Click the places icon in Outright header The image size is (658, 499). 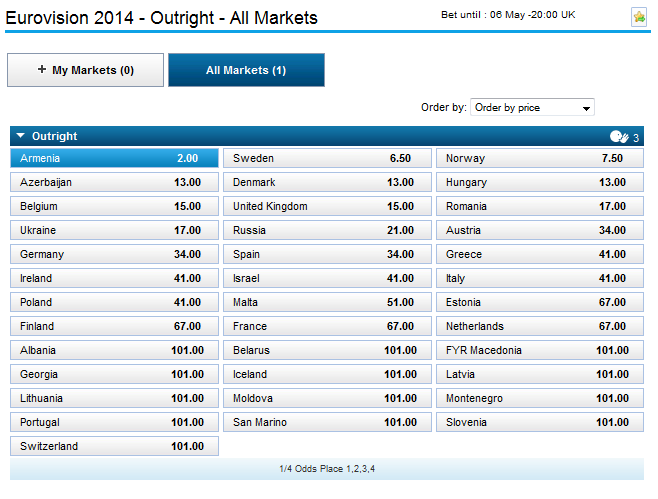[x=619, y=137]
